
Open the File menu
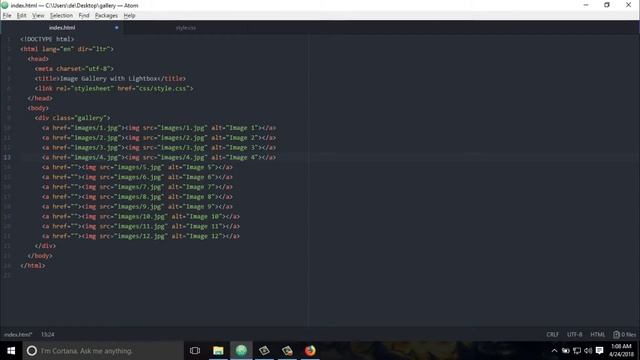point(7,16)
